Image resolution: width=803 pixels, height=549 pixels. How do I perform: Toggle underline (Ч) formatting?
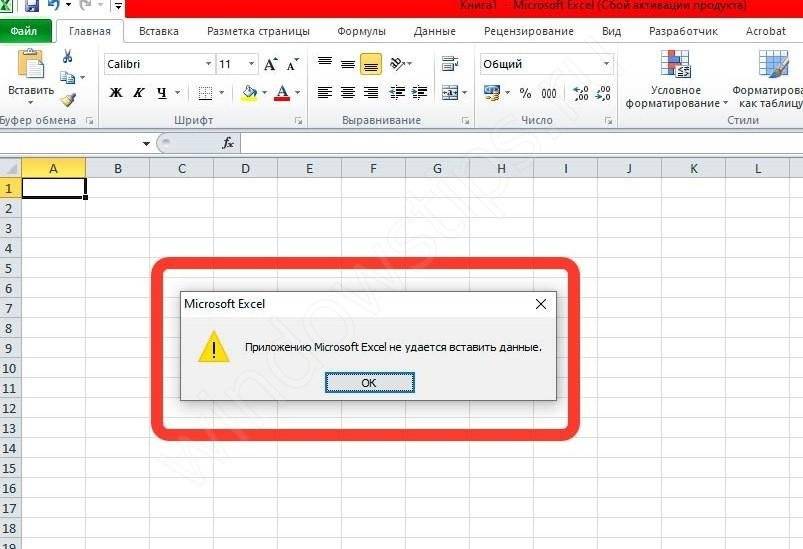(x=162, y=93)
